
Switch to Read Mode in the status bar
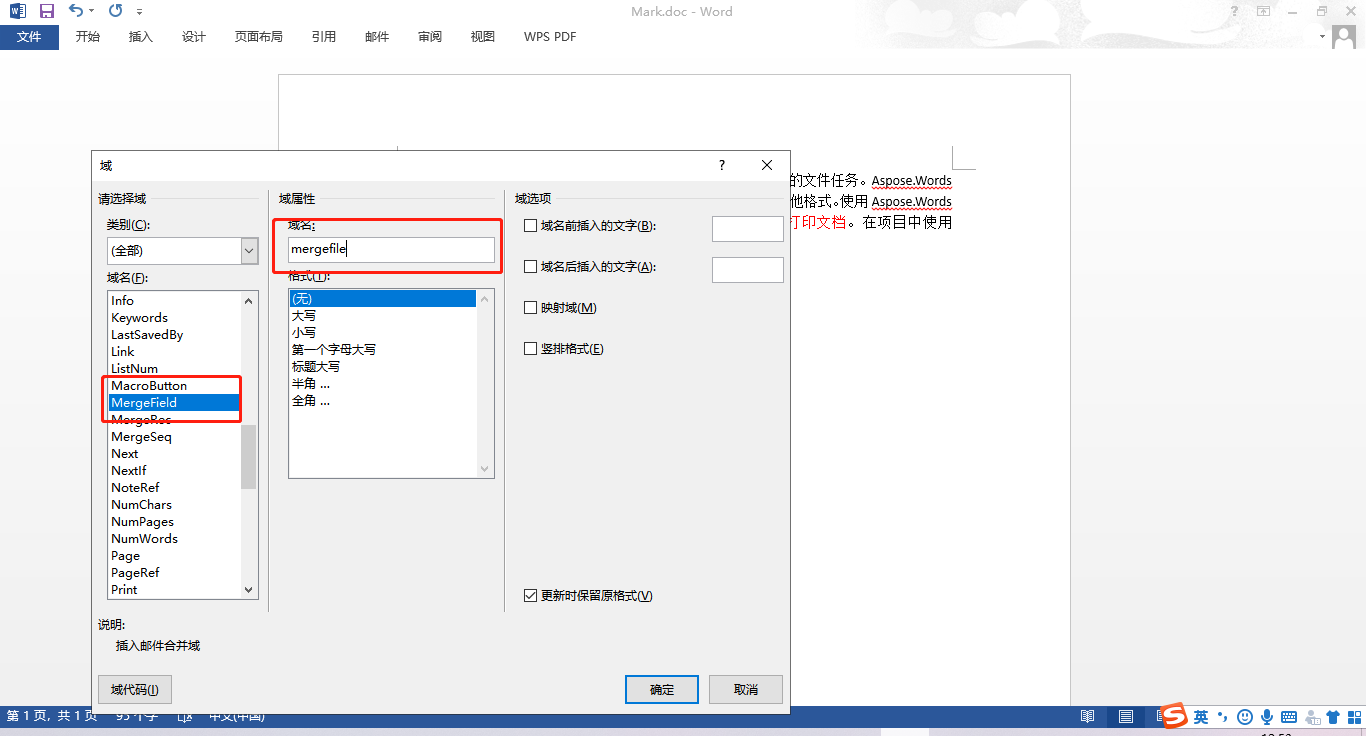click(x=1087, y=715)
